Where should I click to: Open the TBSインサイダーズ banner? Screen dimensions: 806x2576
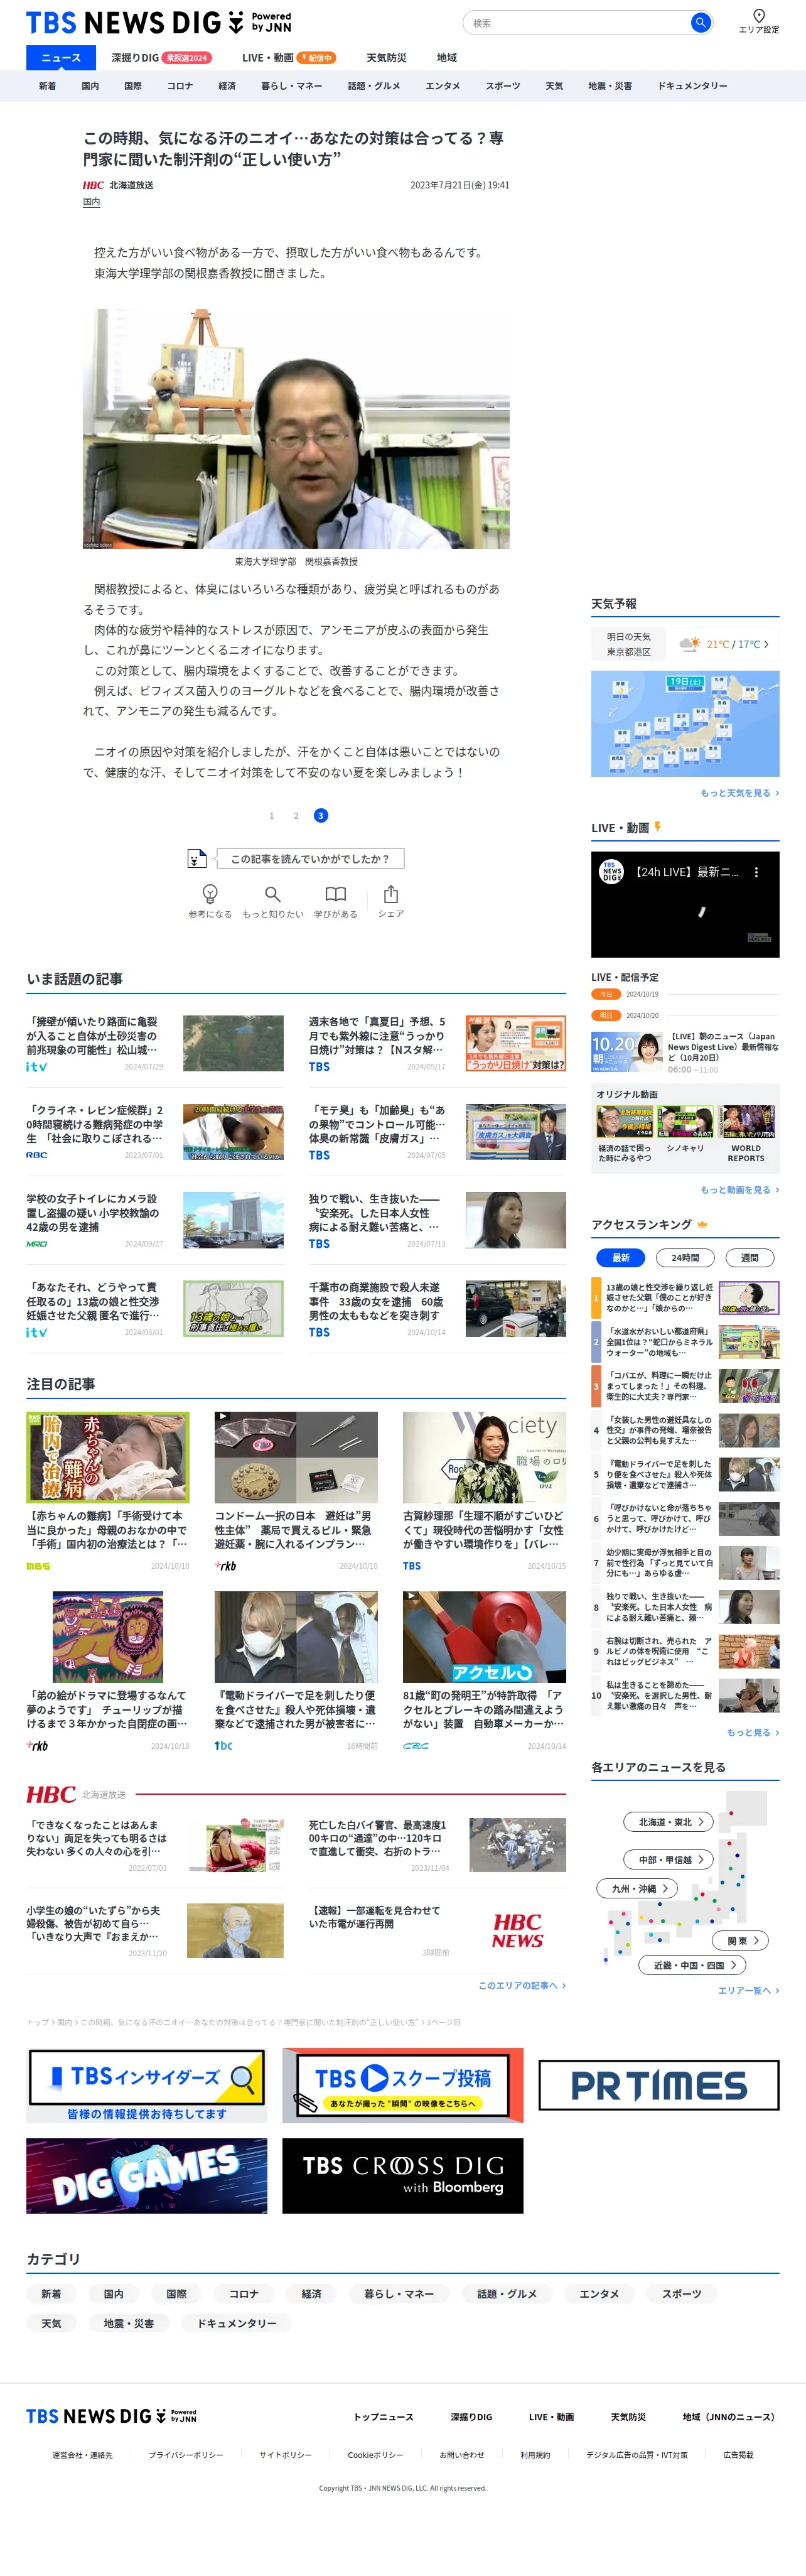(147, 2085)
